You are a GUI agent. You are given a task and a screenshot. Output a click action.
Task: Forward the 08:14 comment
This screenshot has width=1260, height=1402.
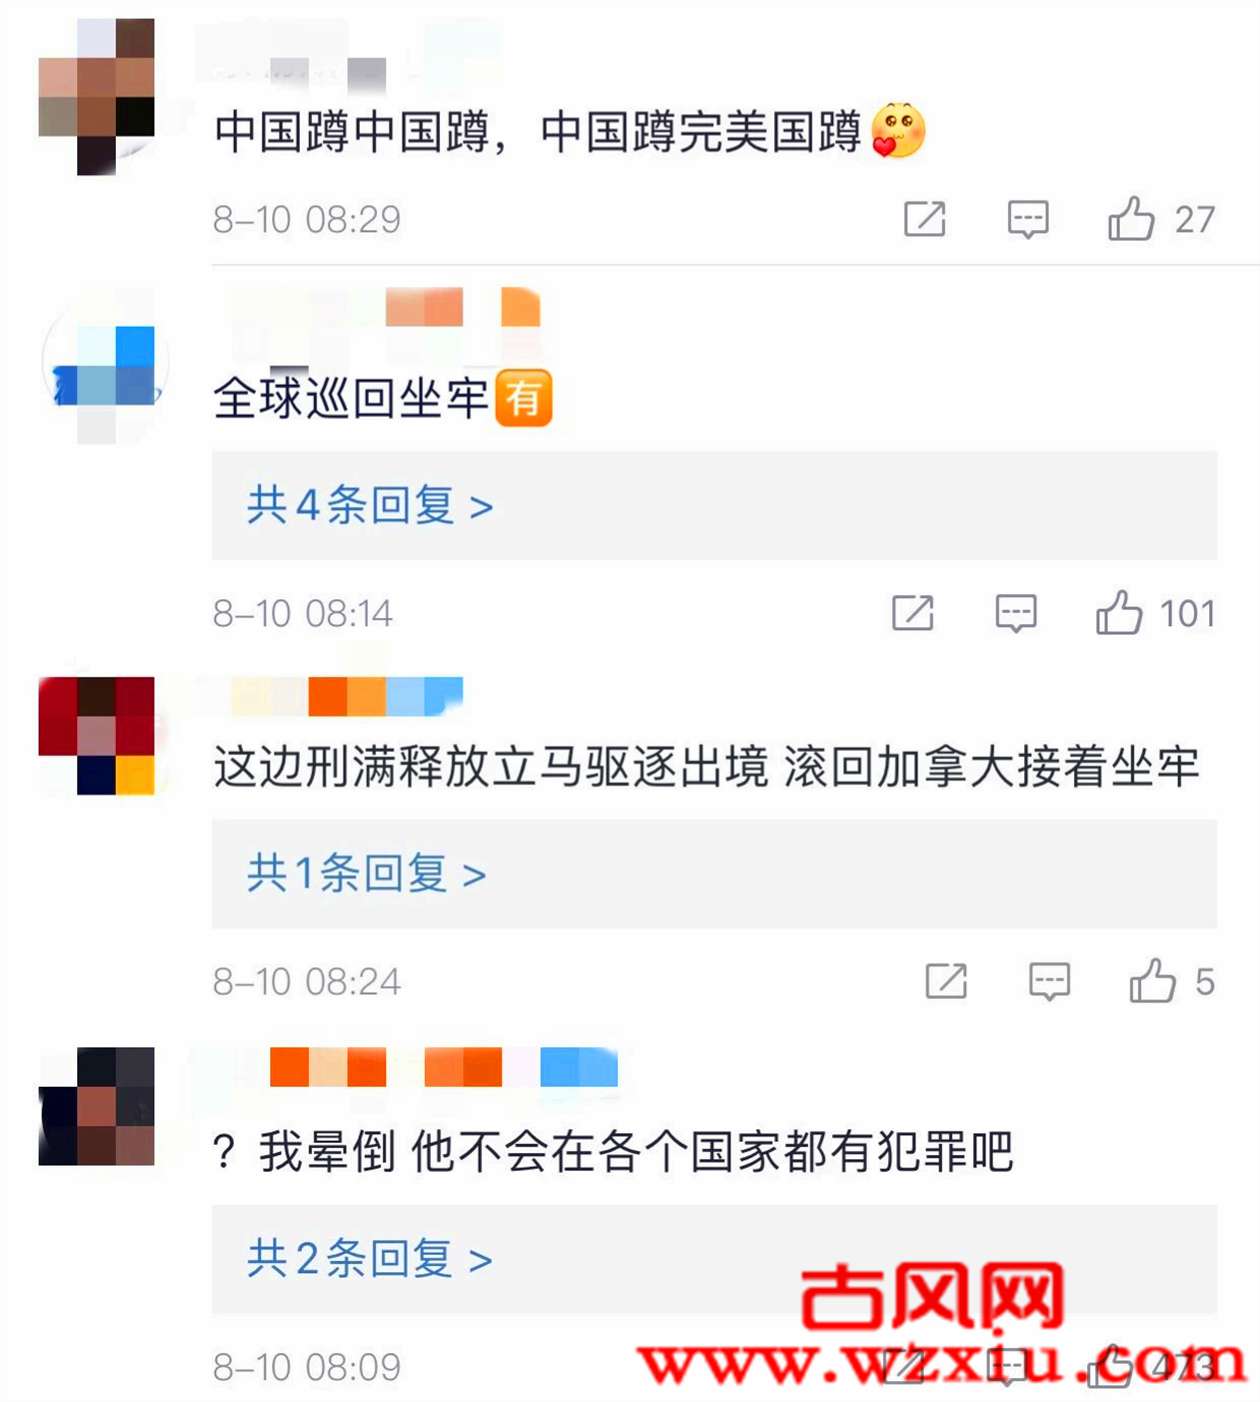pos(912,613)
